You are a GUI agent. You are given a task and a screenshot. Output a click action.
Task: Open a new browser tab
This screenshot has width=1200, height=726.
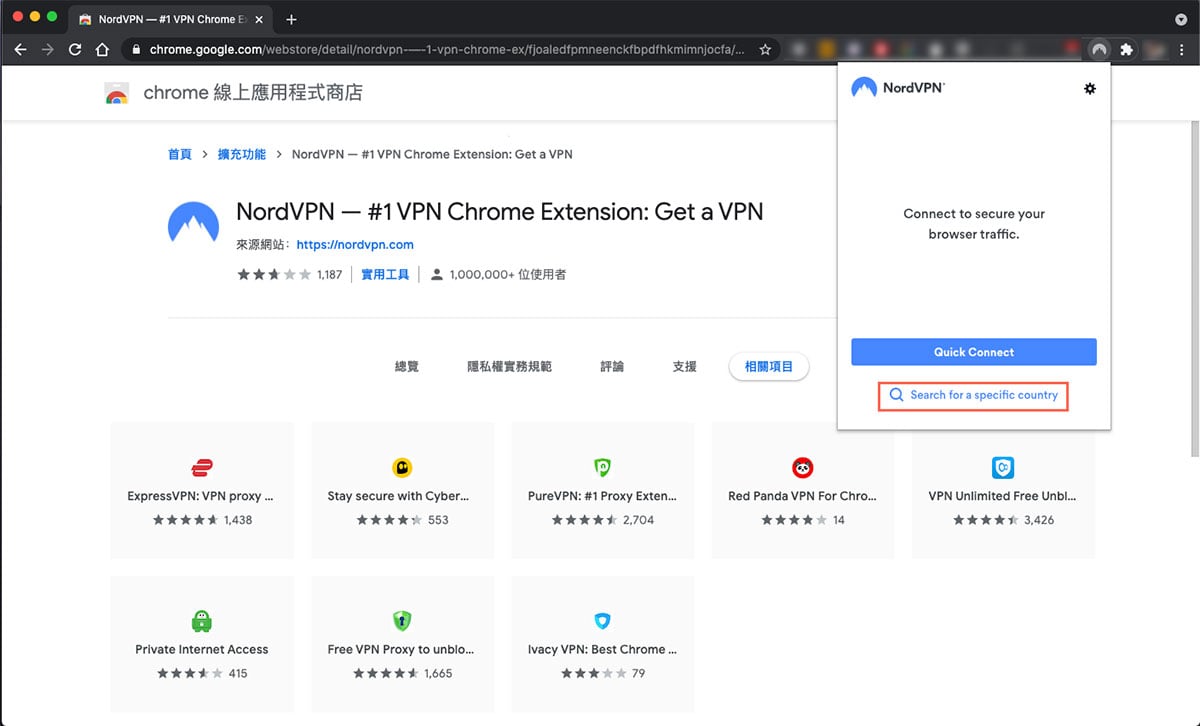pyautogui.click(x=291, y=19)
